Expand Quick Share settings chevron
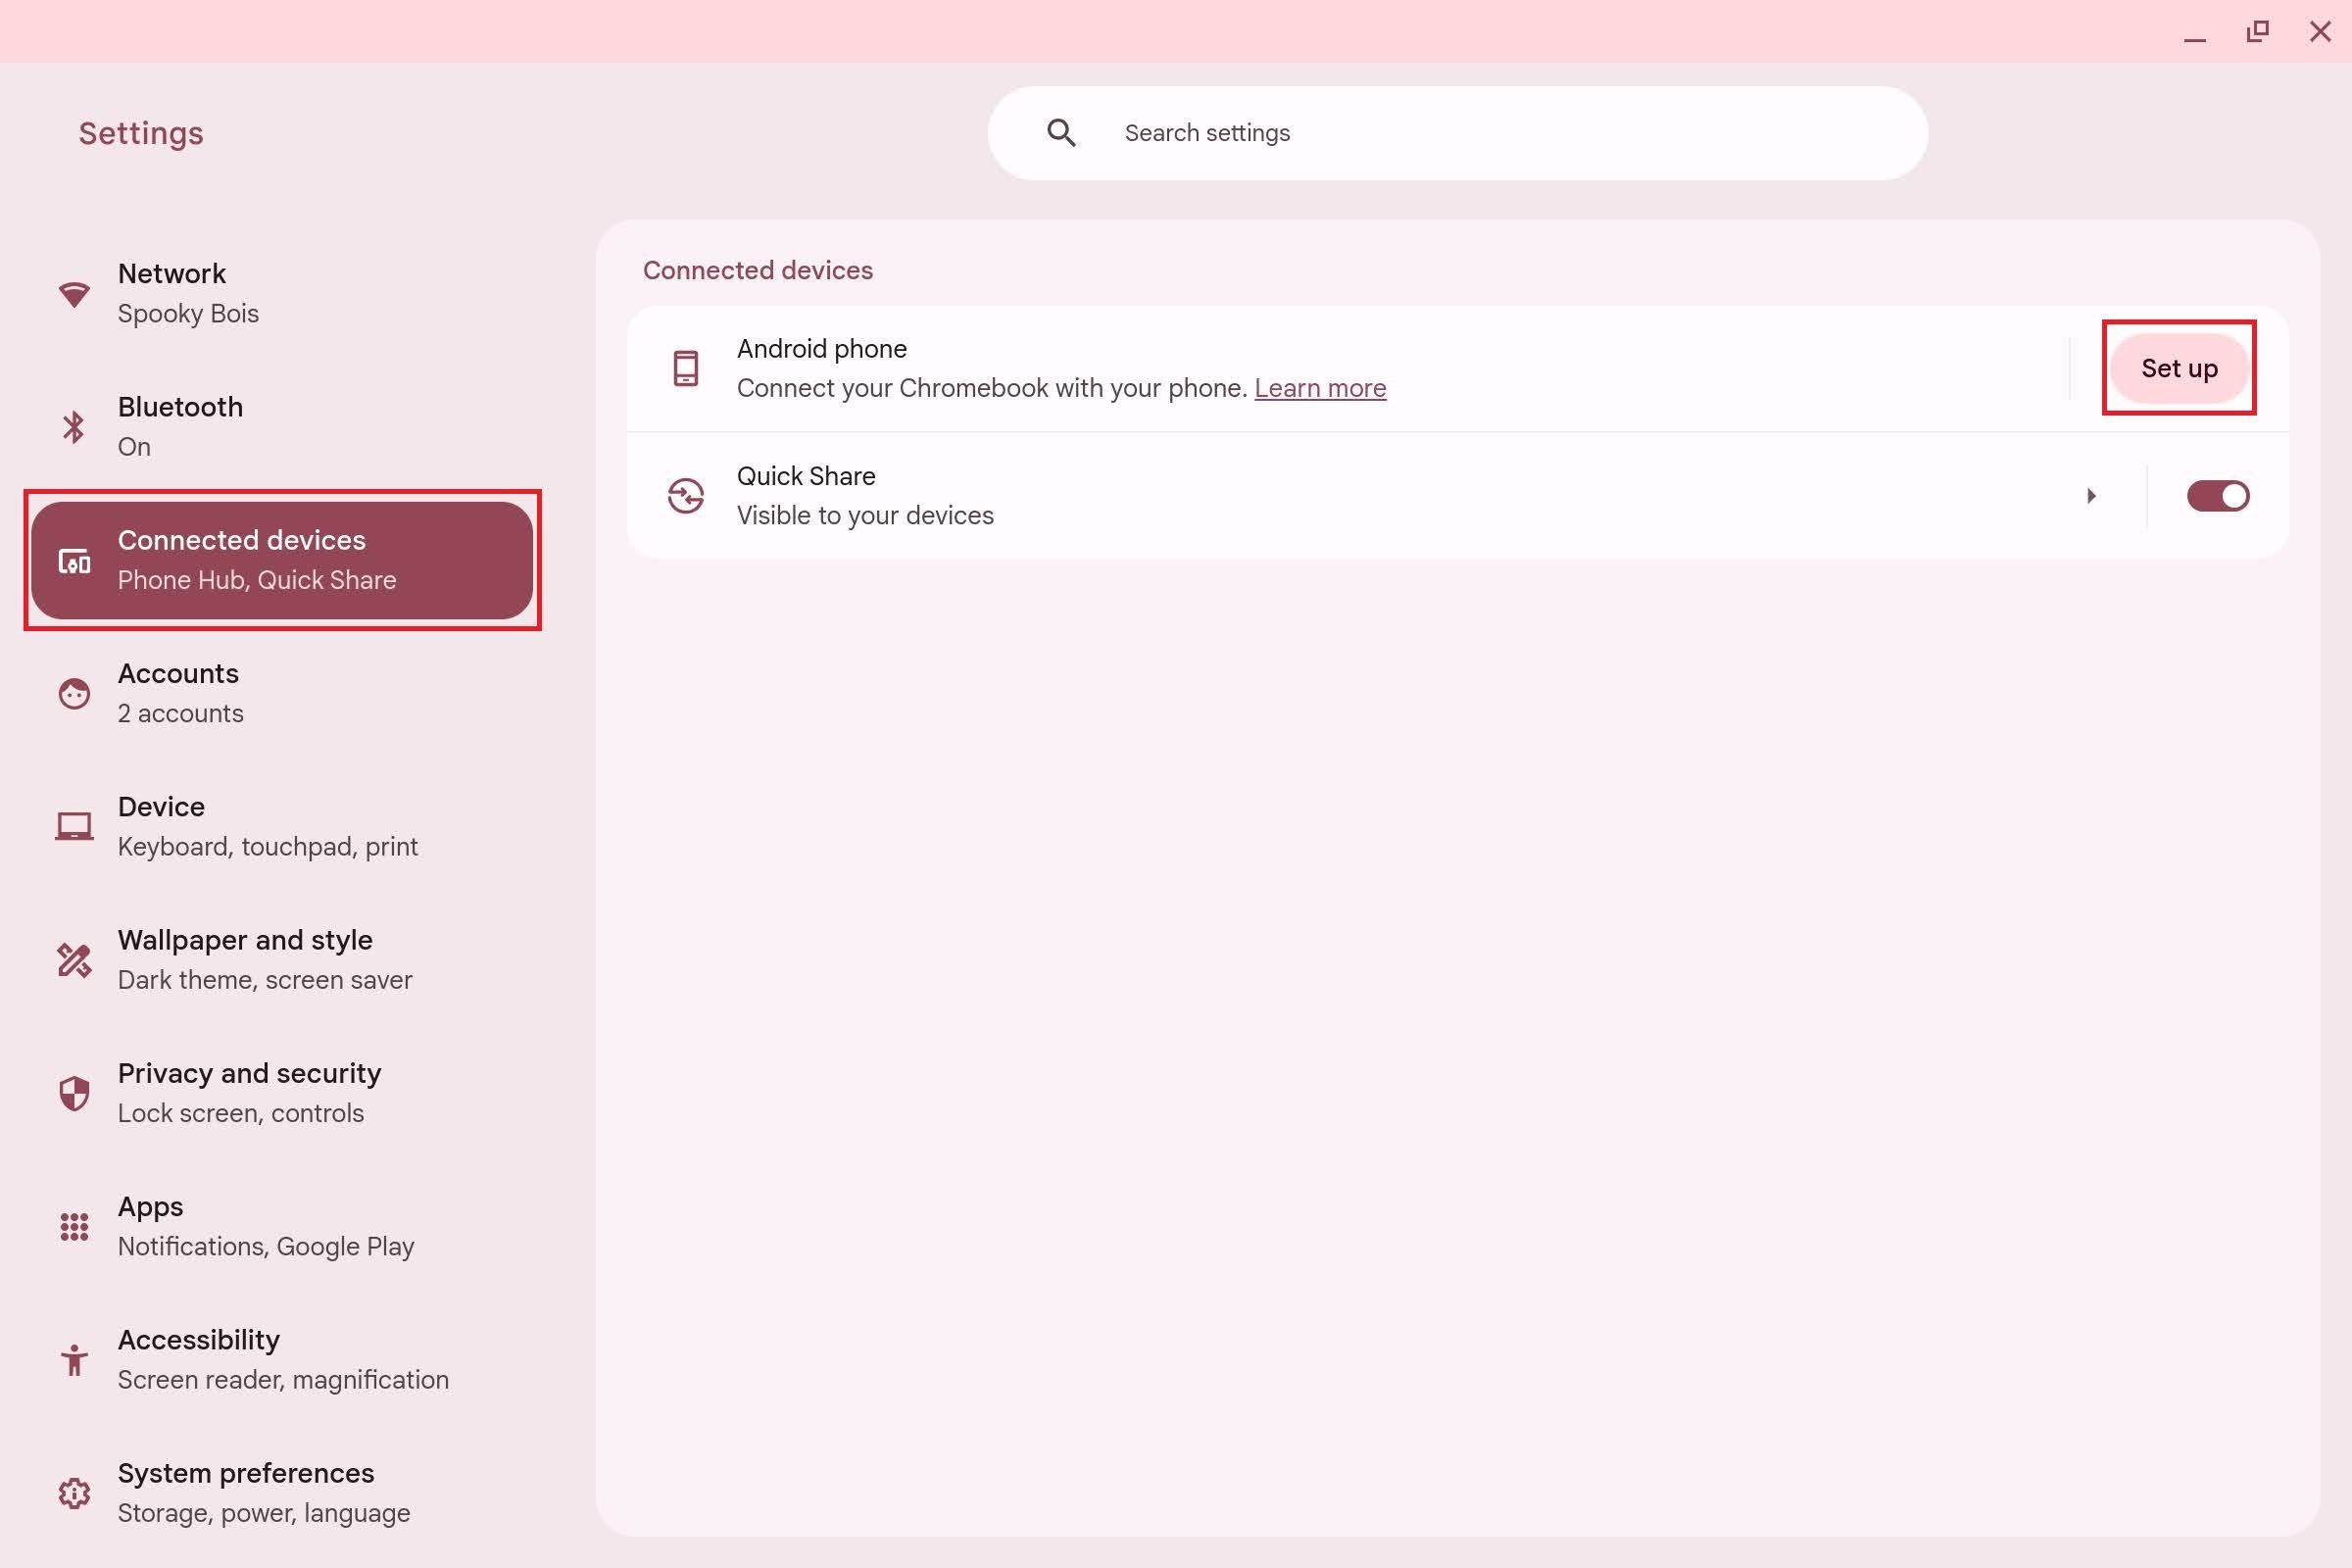The image size is (2352, 1568). (2091, 495)
